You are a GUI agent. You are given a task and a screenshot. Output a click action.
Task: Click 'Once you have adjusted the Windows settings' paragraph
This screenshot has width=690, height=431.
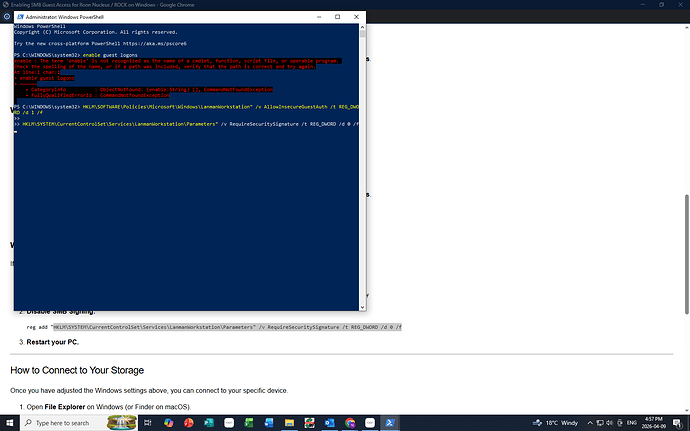point(149,390)
